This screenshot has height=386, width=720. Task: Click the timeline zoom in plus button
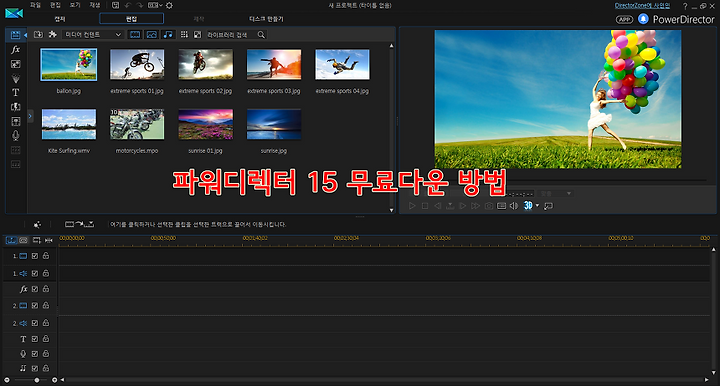point(55,380)
